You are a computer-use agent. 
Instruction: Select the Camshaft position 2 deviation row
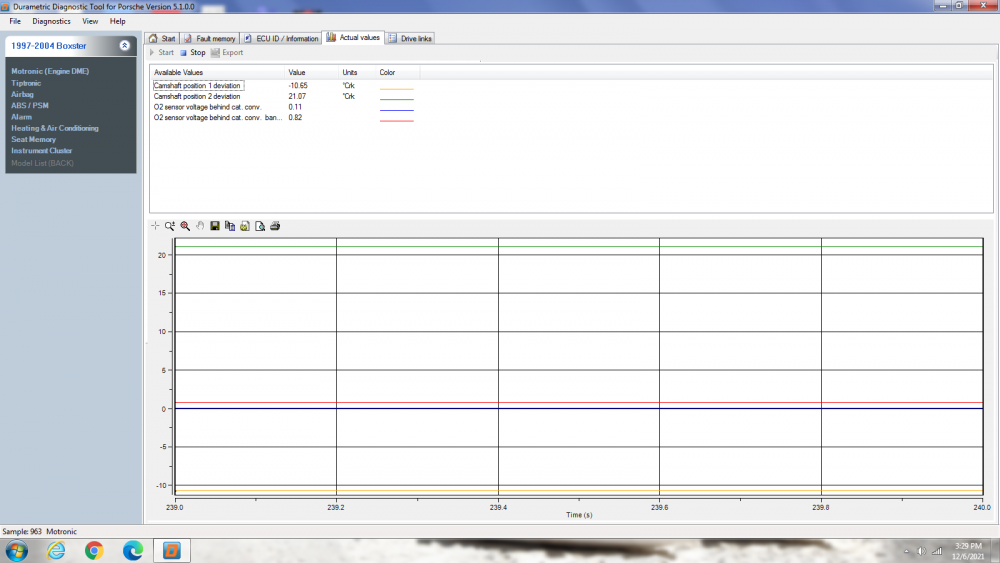197,97
